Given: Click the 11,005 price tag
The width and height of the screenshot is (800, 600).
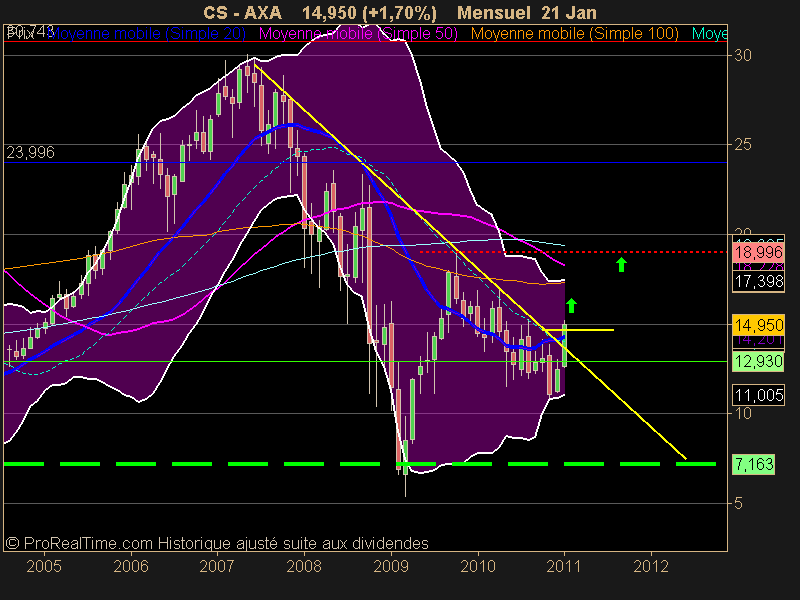Looking at the screenshot, I should click(x=759, y=395).
